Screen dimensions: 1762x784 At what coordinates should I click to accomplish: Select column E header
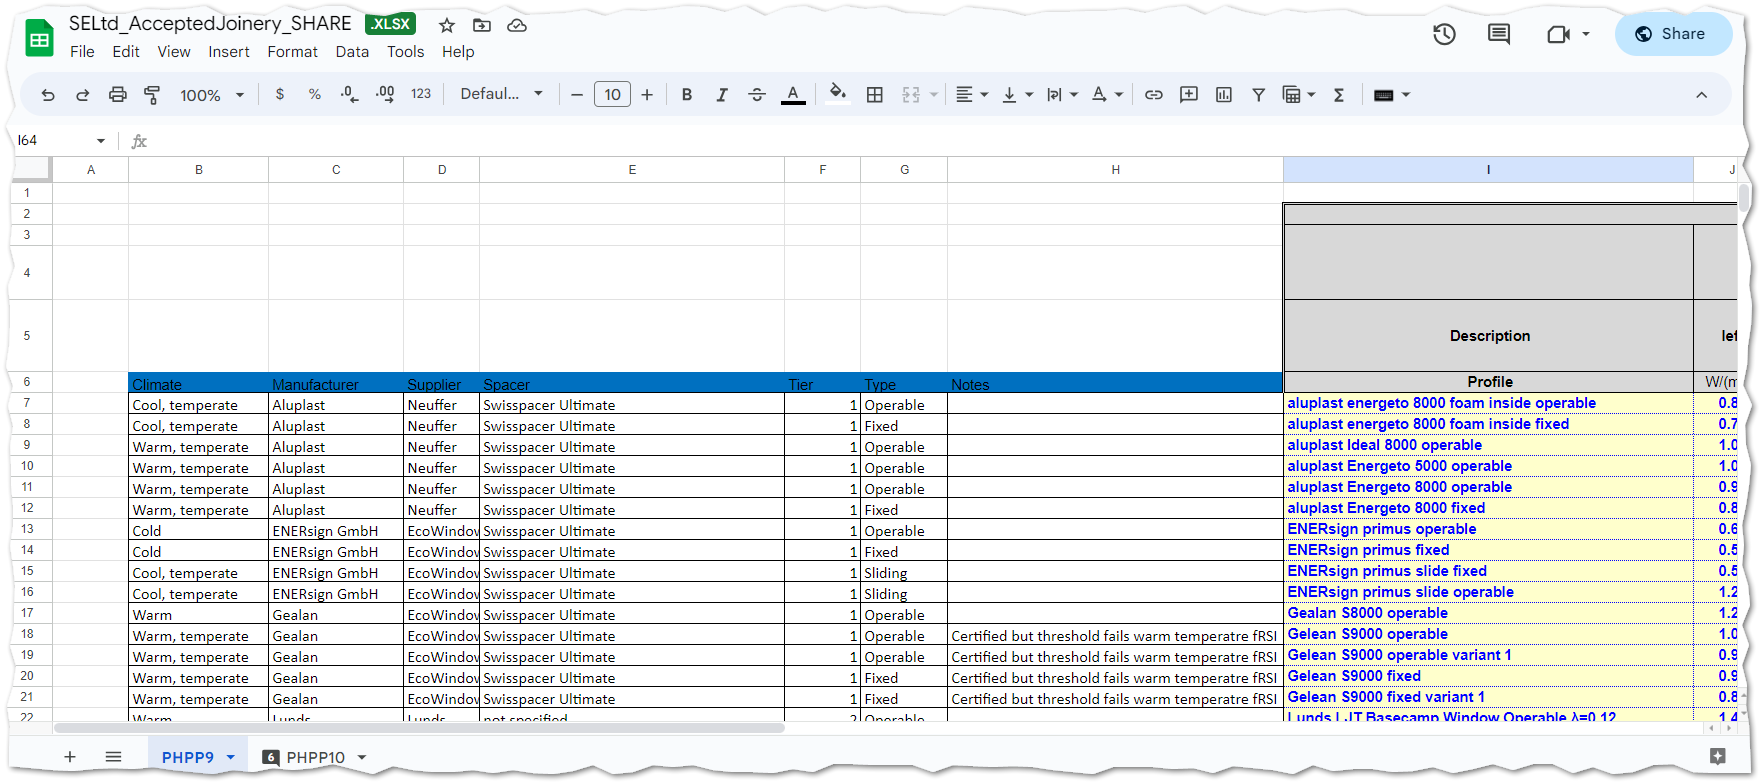pyautogui.click(x=632, y=170)
